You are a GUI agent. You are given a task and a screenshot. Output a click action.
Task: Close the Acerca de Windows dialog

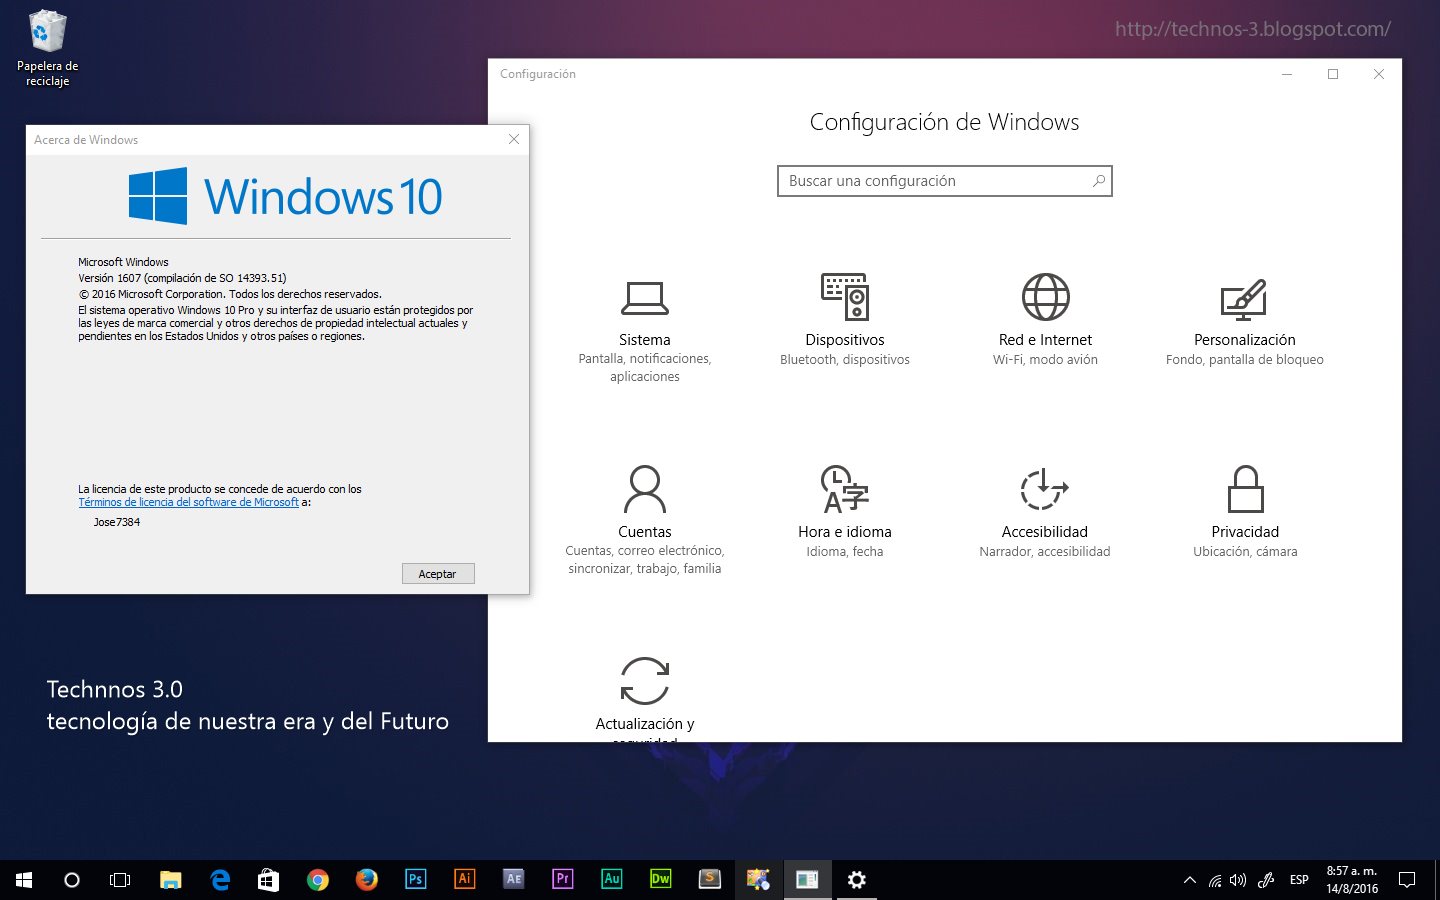click(x=514, y=139)
